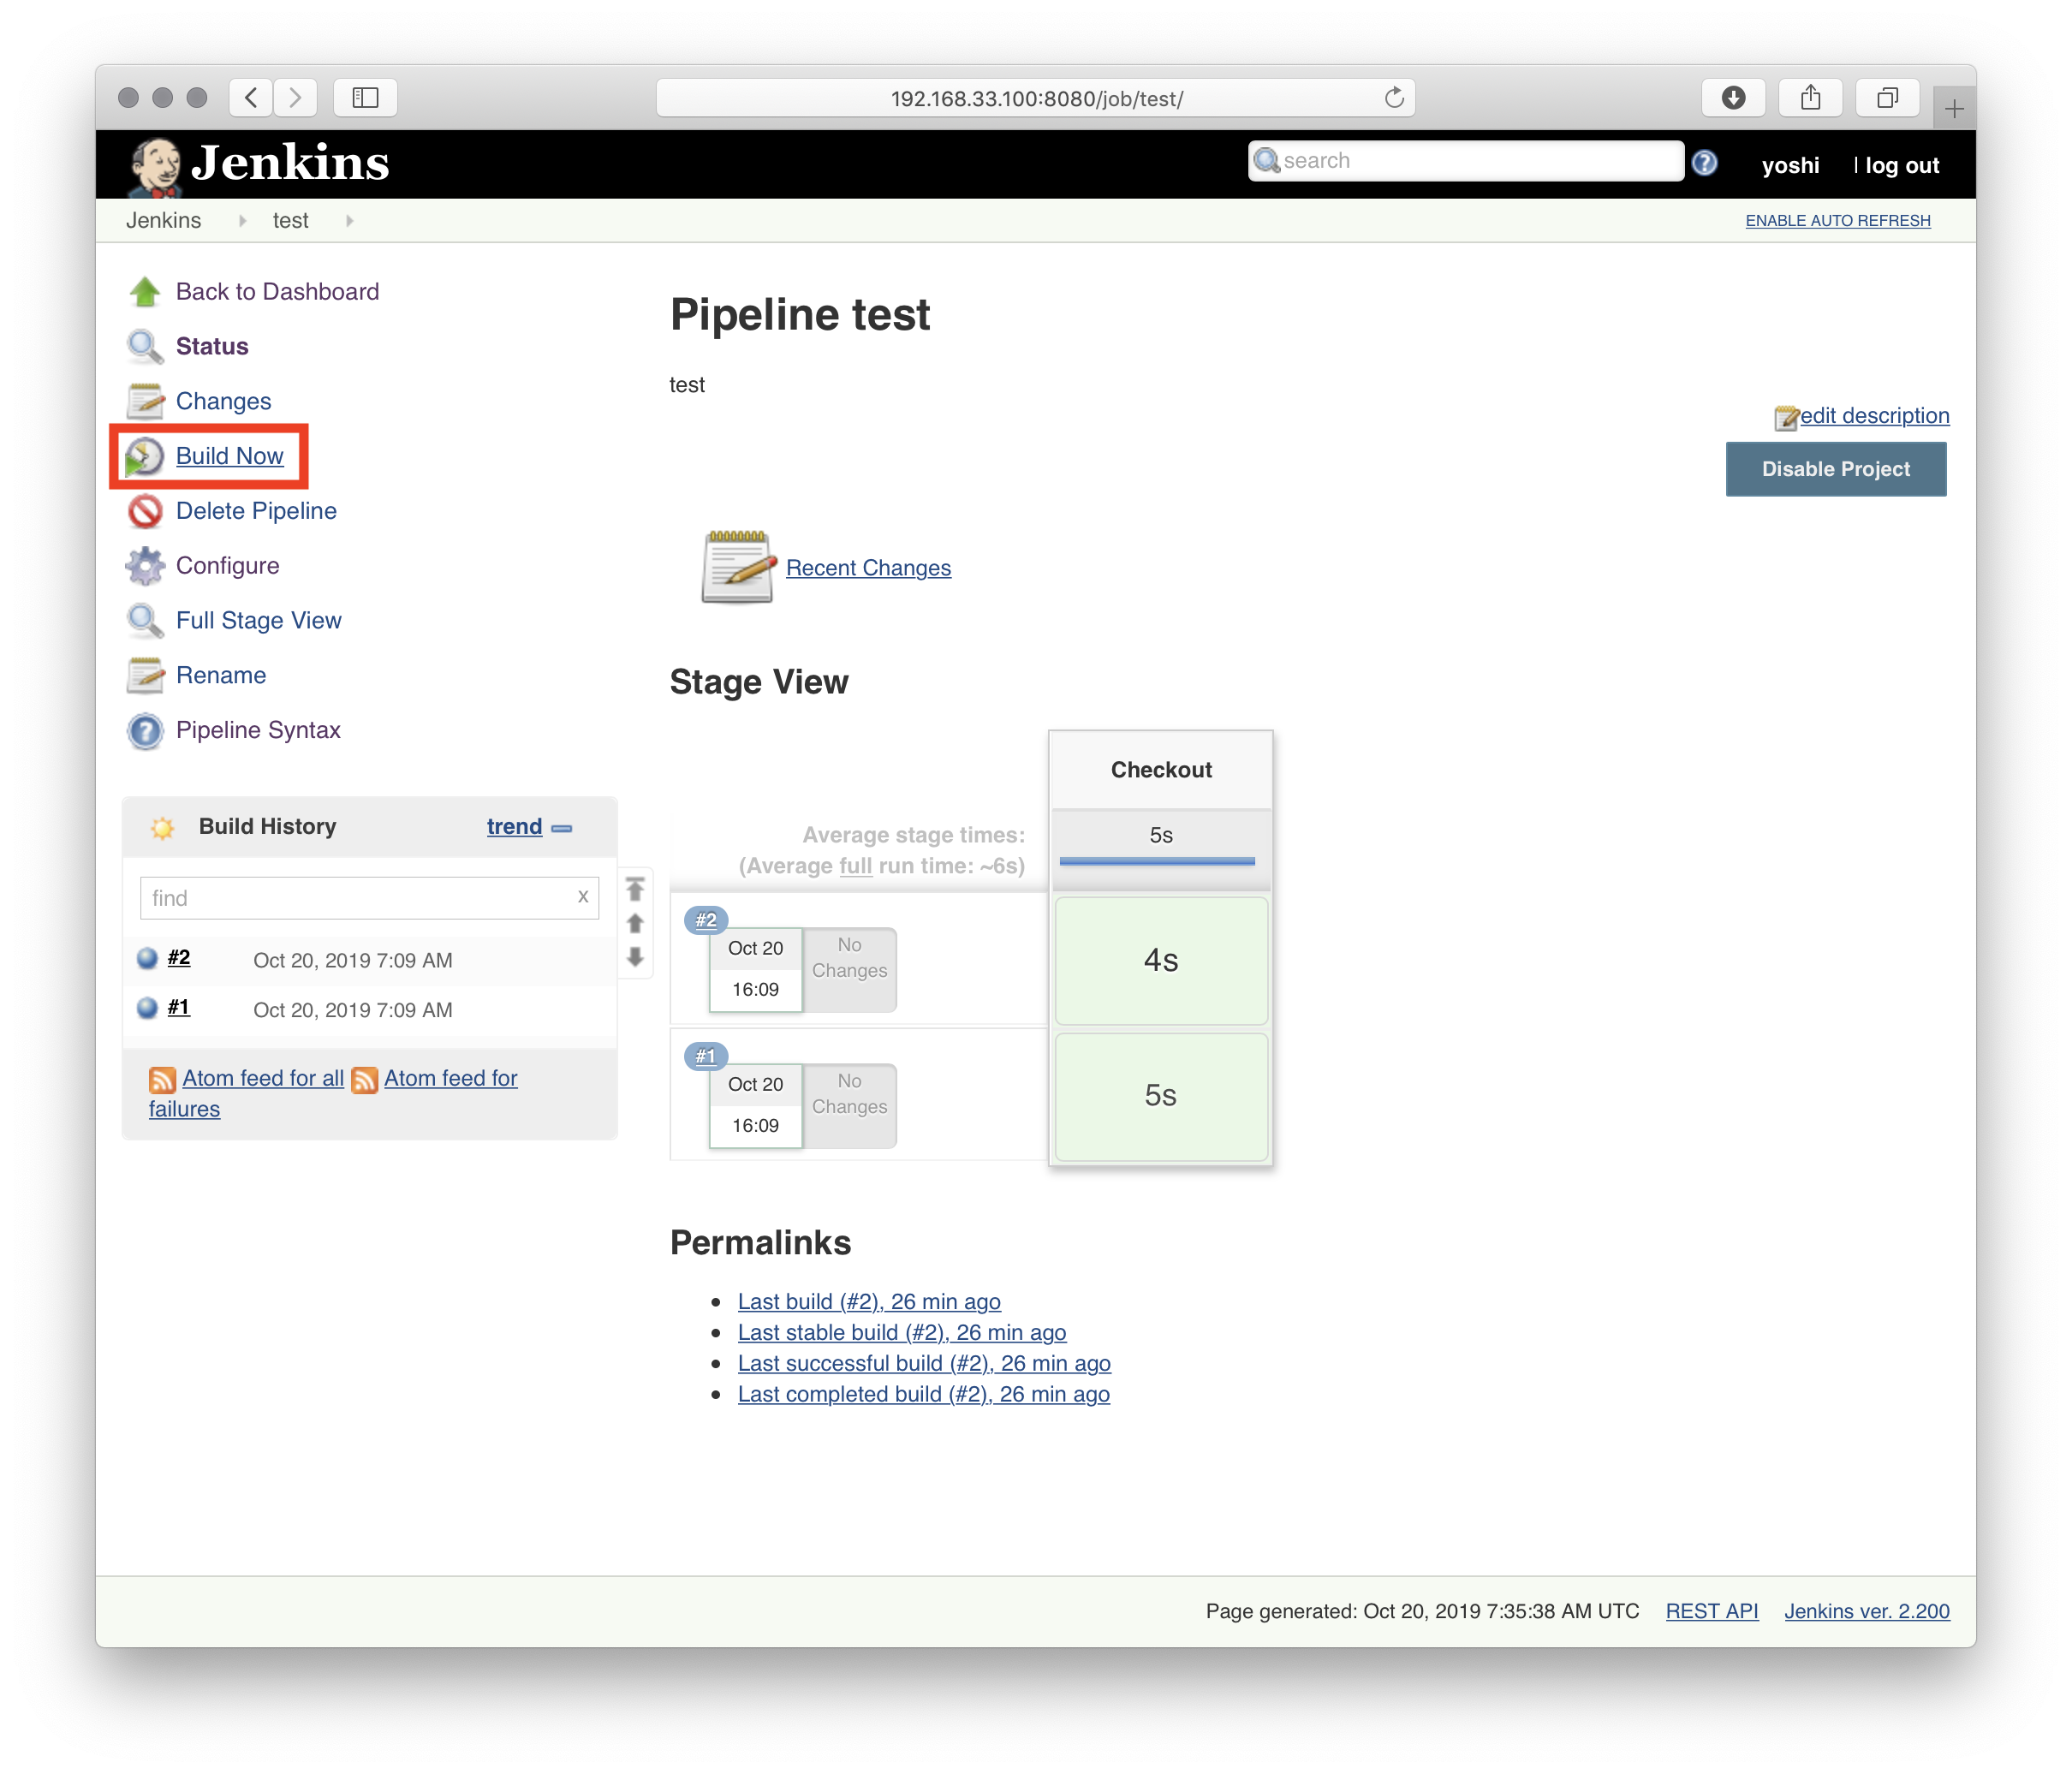Click the Back to Dashboard green arrow icon
This screenshot has height=1774, width=2072.
pos(145,292)
